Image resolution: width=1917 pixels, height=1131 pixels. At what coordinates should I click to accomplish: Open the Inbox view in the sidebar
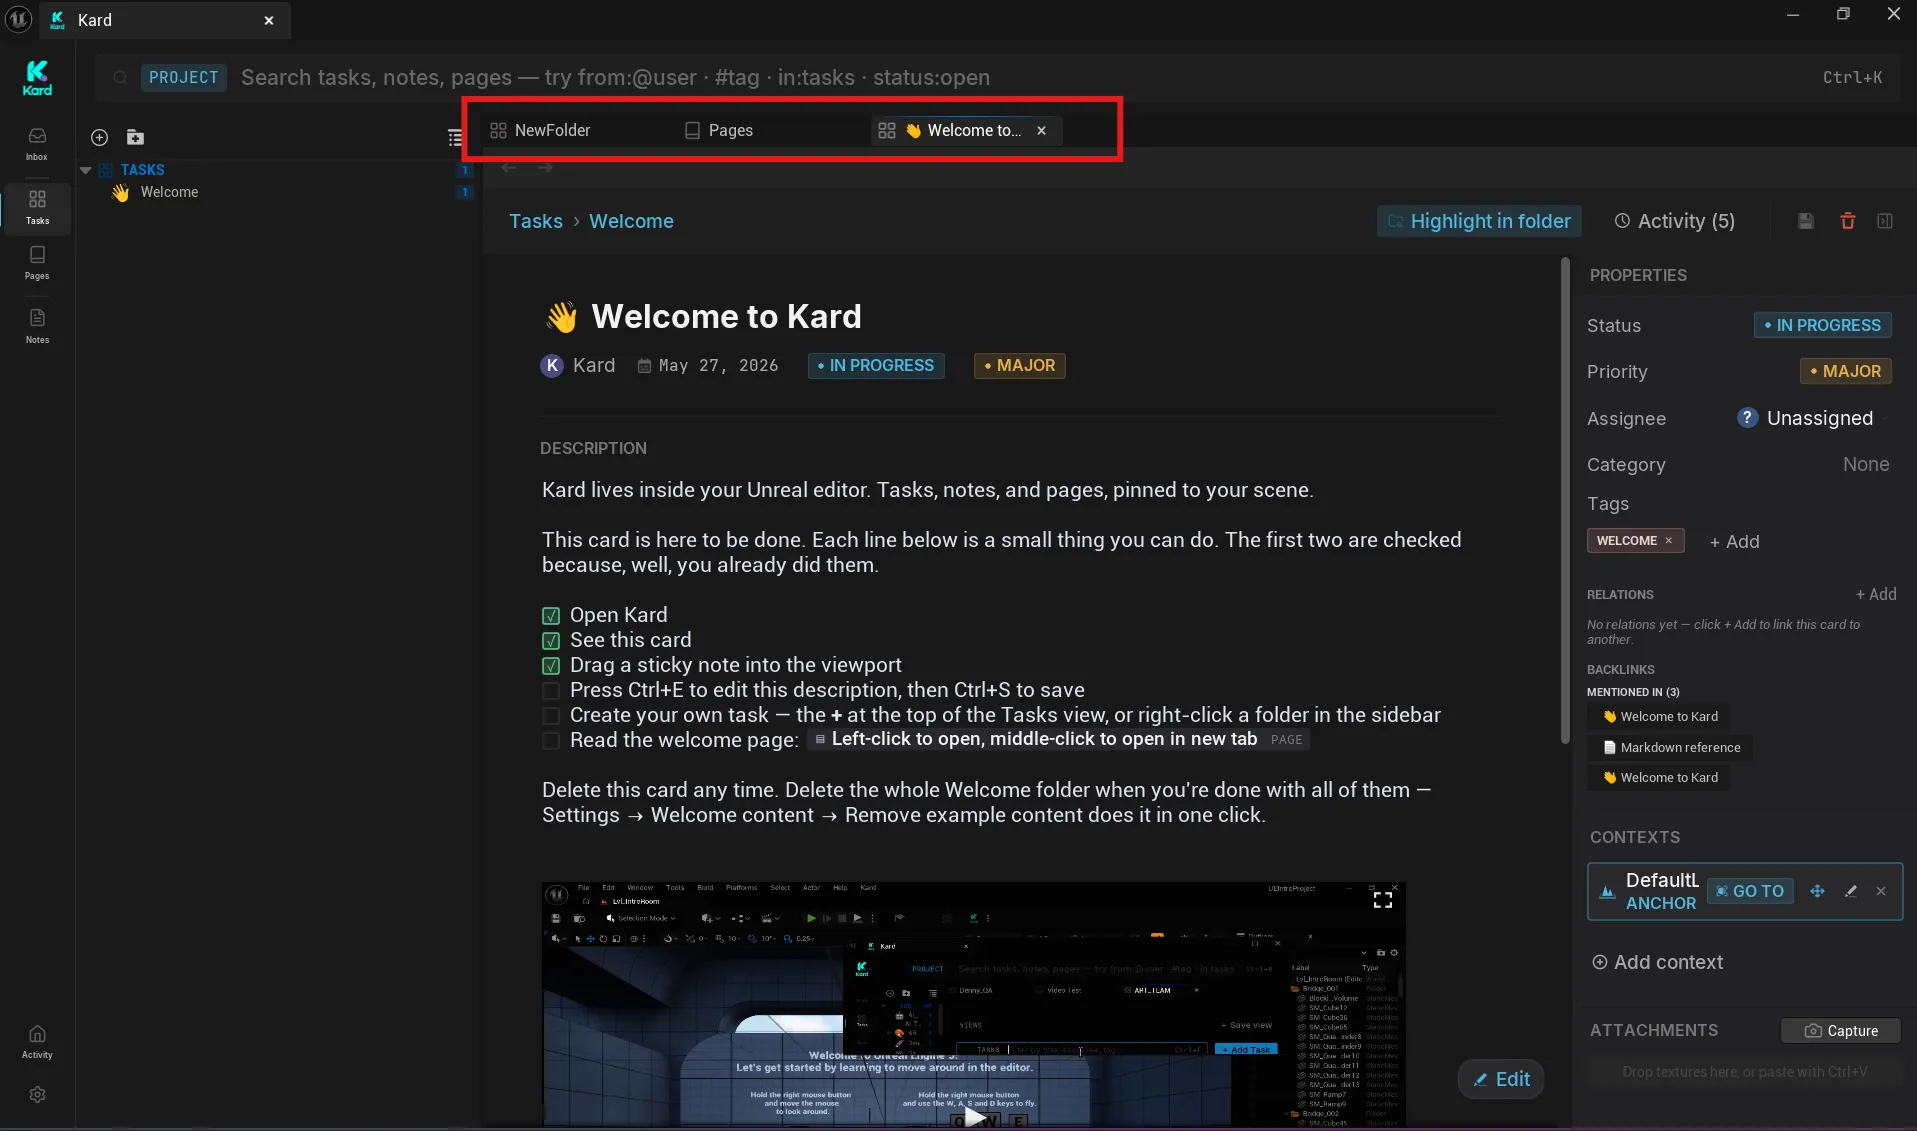(x=37, y=144)
